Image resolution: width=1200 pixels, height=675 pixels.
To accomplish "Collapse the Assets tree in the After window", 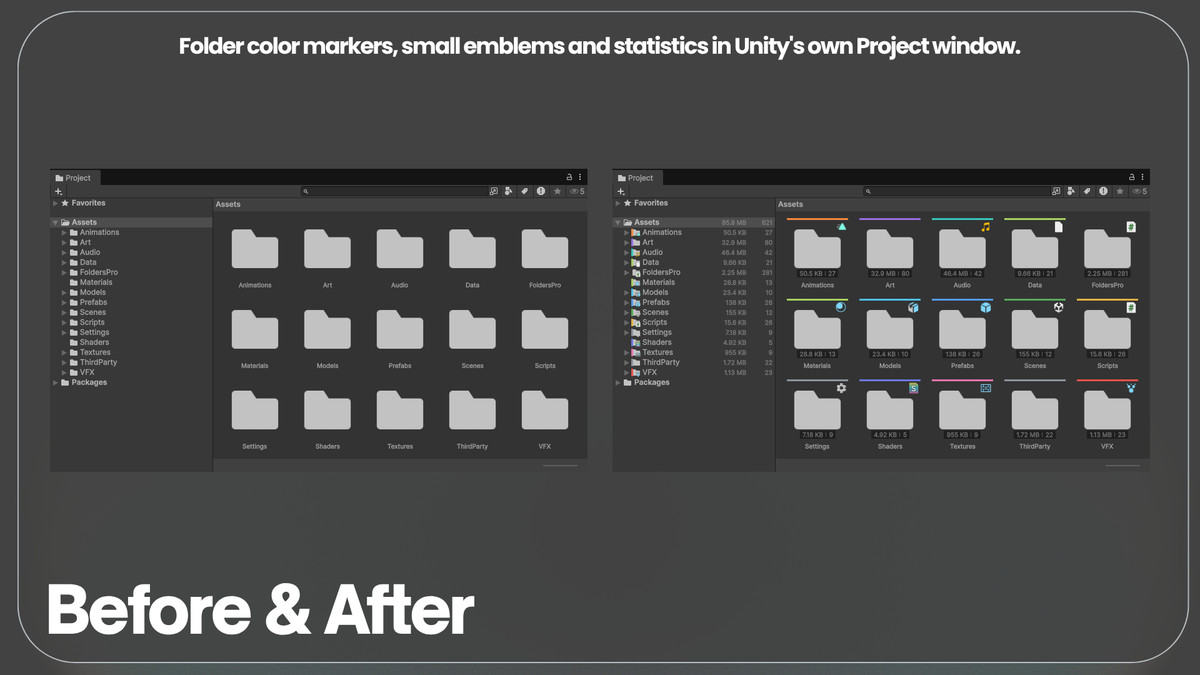I will coord(619,223).
